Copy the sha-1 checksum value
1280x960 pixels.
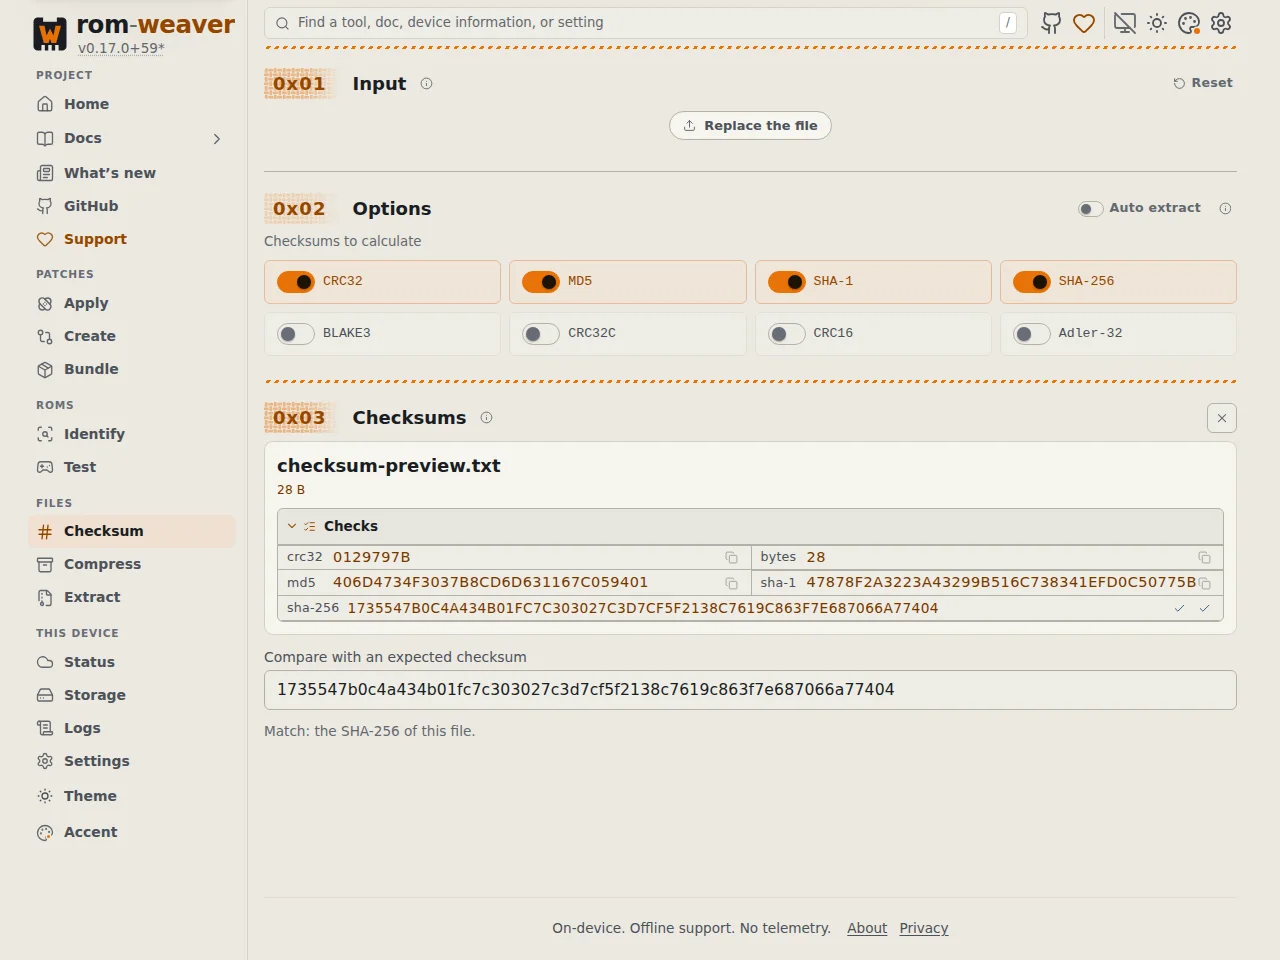coord(1204,583)
